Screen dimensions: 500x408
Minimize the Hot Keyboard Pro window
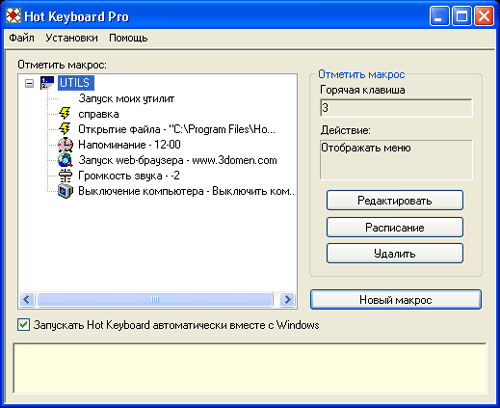(x=439, y=16)
